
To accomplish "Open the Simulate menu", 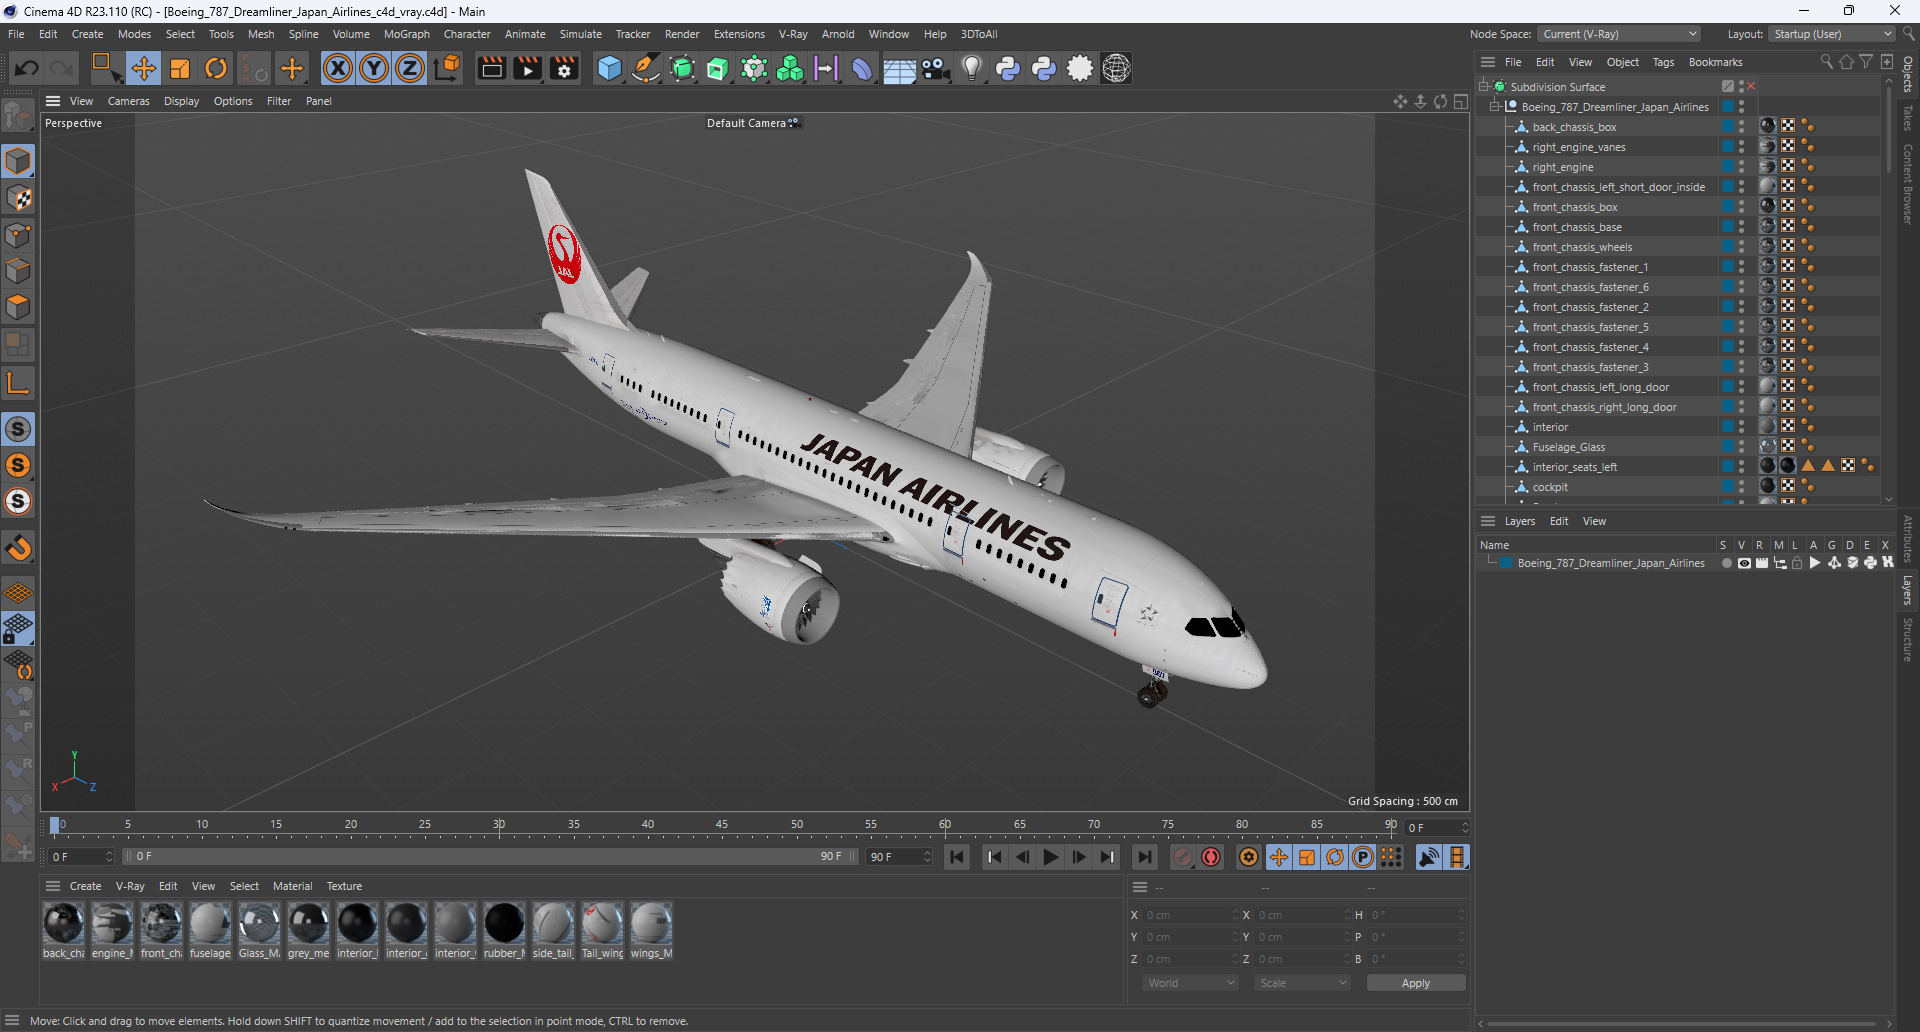I will click(x=580, y=34).
